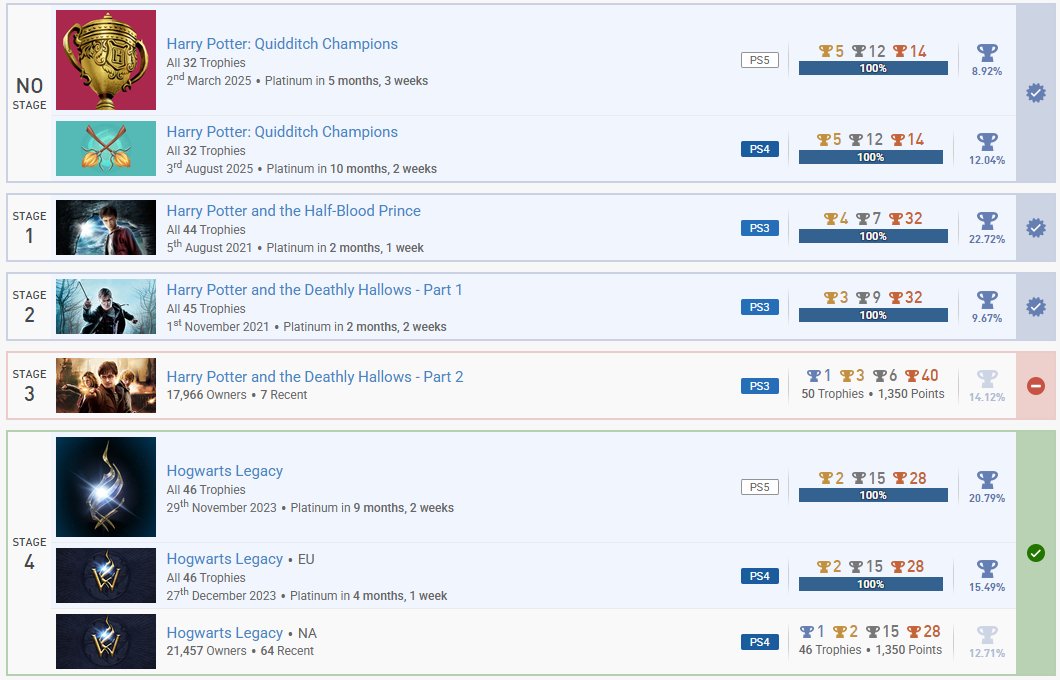Image resolution: width=1060 pixels, height=680 pixels.
Task: Click '27th December 2023' completion date
Action: 221,595
